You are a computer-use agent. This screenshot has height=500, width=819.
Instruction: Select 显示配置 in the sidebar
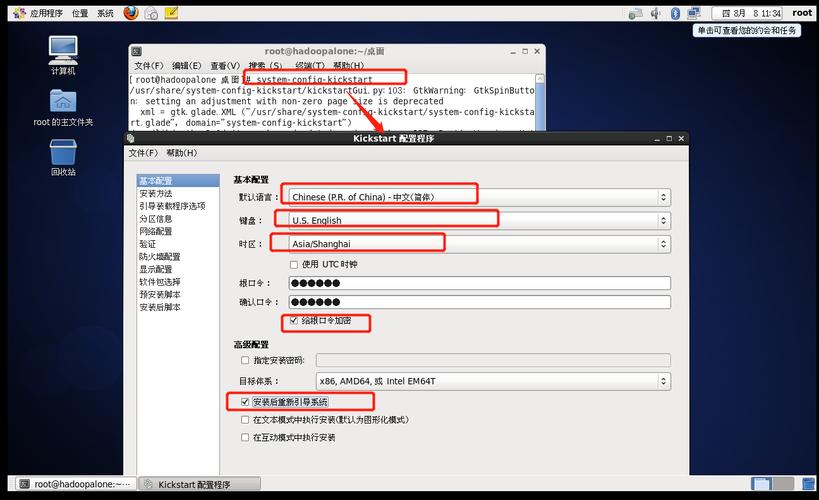[178, 269]
